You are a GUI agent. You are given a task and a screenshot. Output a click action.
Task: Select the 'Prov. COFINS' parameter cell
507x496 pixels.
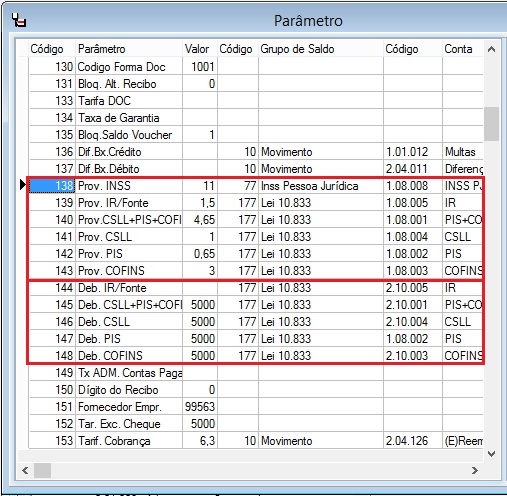[x=129, y=271]
